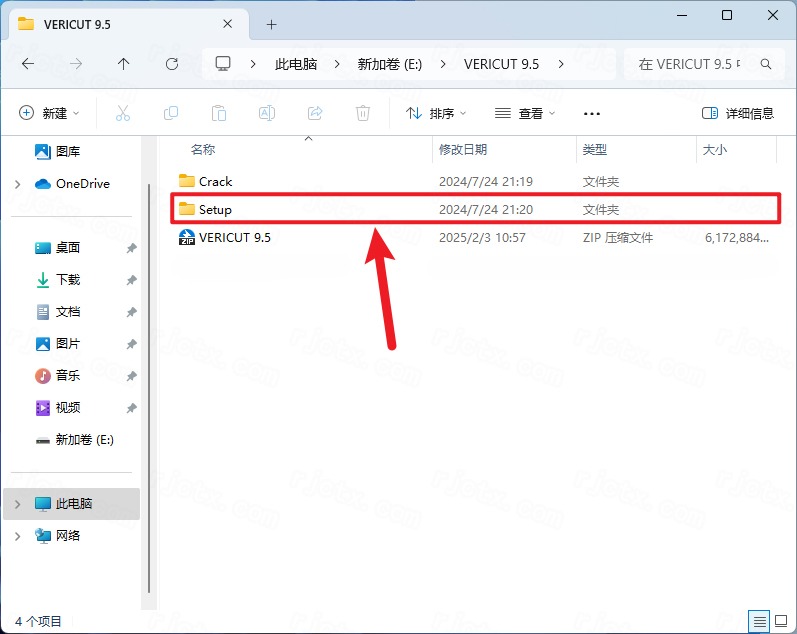The image size is (797, 634).
Task: Click the Delete trash icon
Action: pos(363,113)
